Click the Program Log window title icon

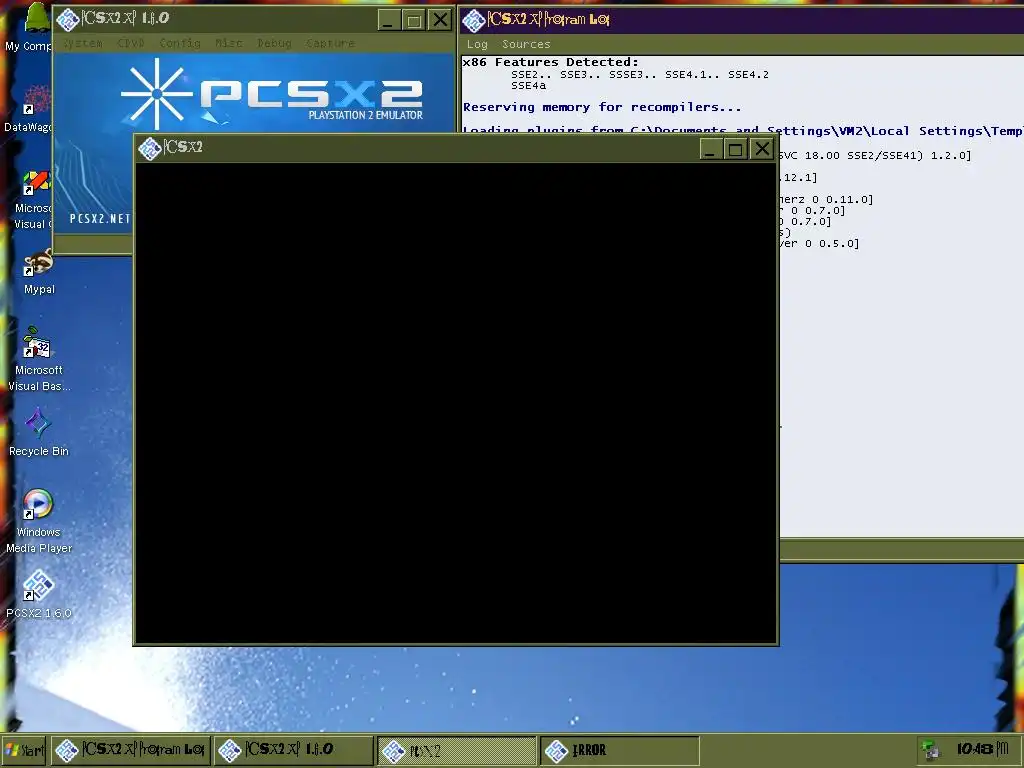(473, 20)
